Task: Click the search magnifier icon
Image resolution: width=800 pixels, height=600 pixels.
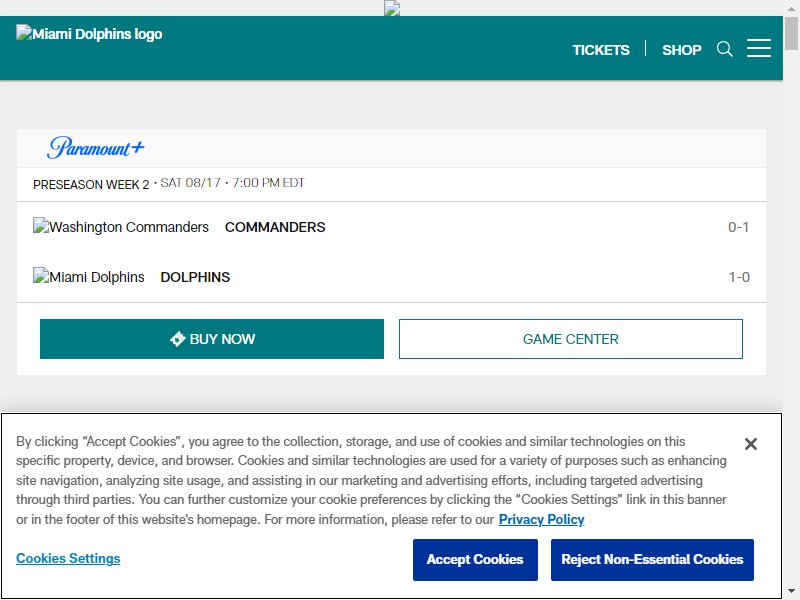Action: [x=724, y=49]
